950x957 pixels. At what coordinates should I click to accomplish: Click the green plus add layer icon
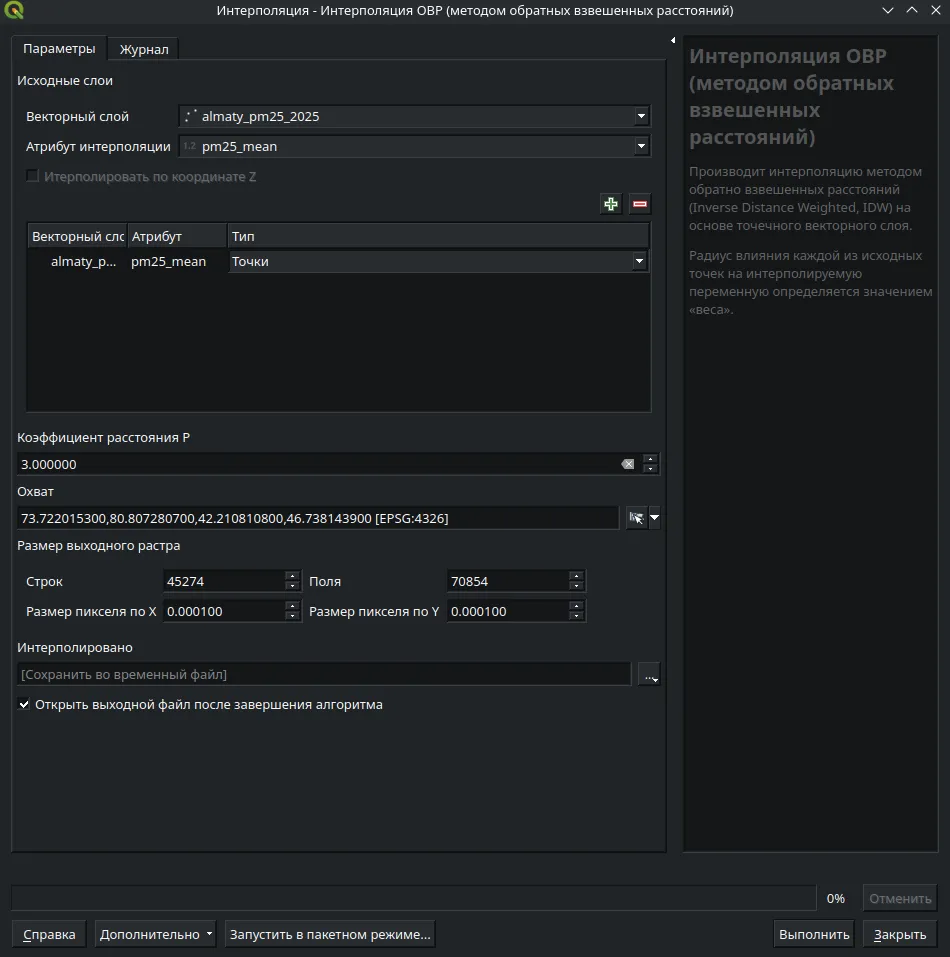click(611, 204)
